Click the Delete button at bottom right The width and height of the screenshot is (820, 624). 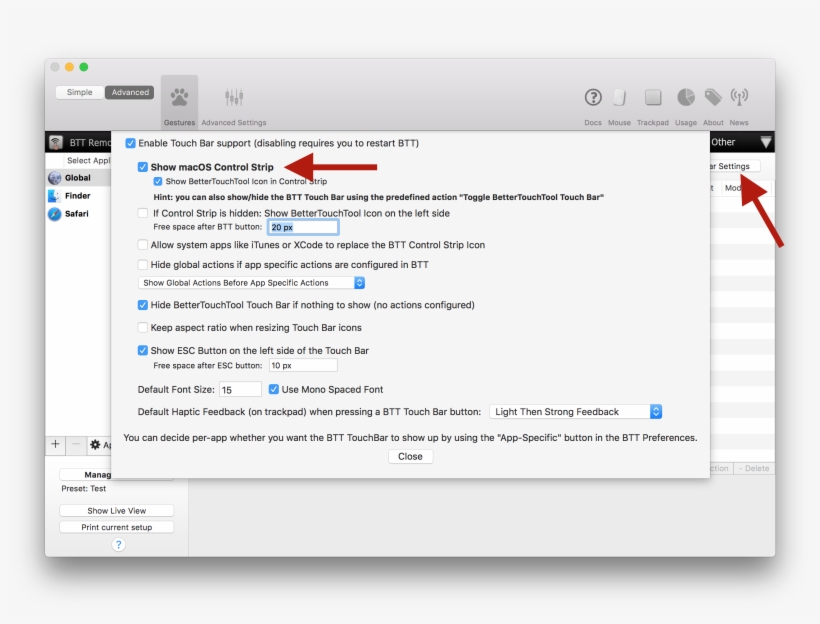coord(754,469)
